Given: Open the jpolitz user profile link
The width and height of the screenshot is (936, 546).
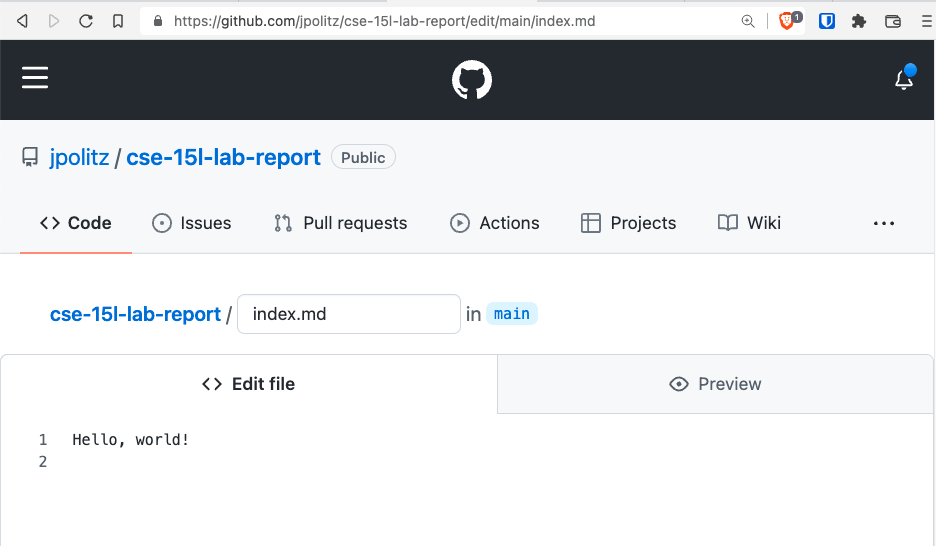Looking at the screenshot, I should pos(79,158).
